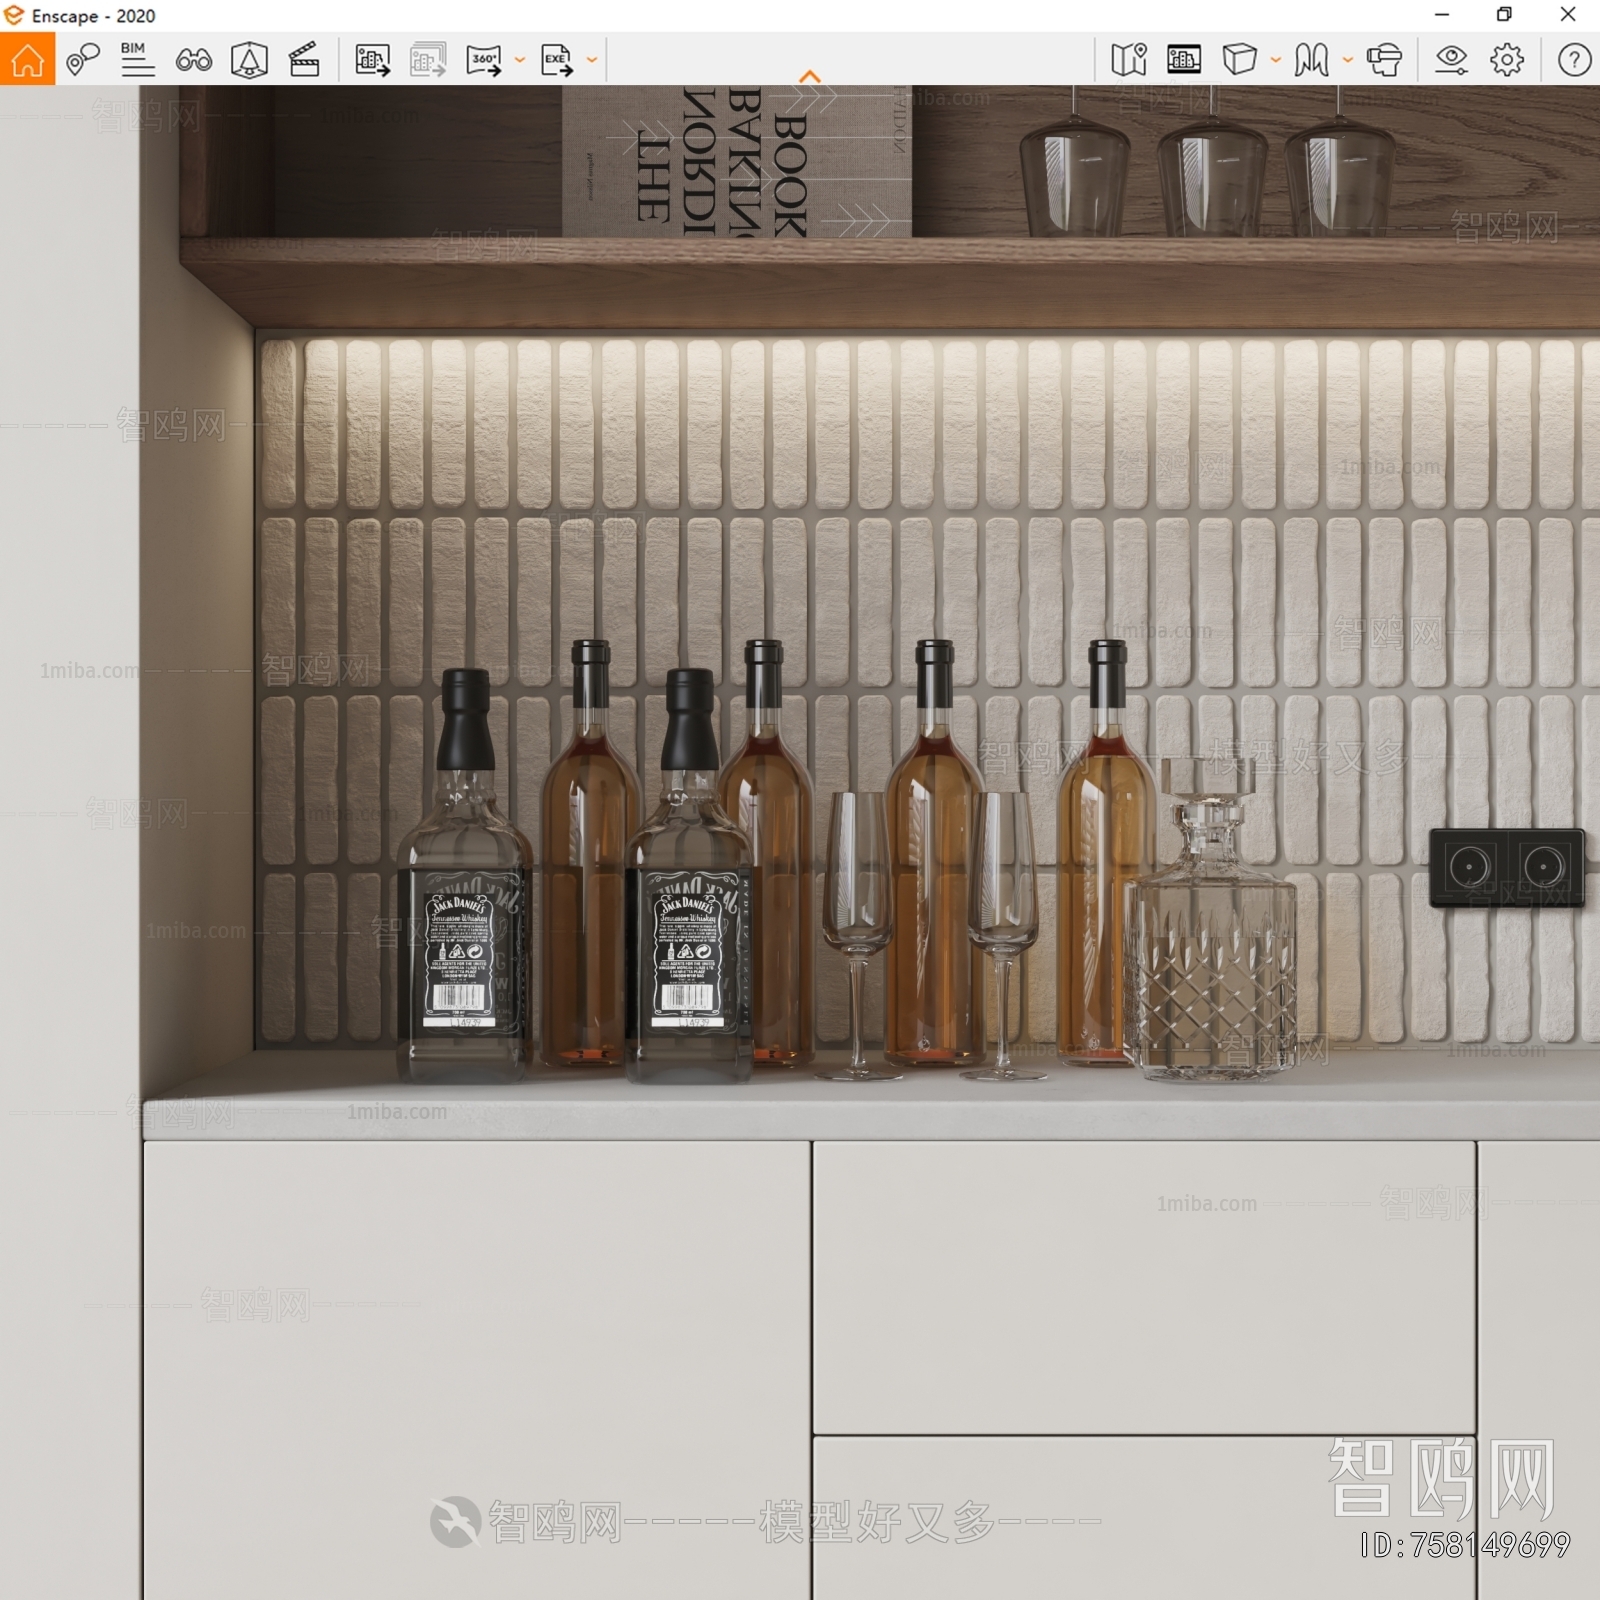Screen dimensions: 1600x1600
Task: Toggle the mini map icon
Action: 1128,60
